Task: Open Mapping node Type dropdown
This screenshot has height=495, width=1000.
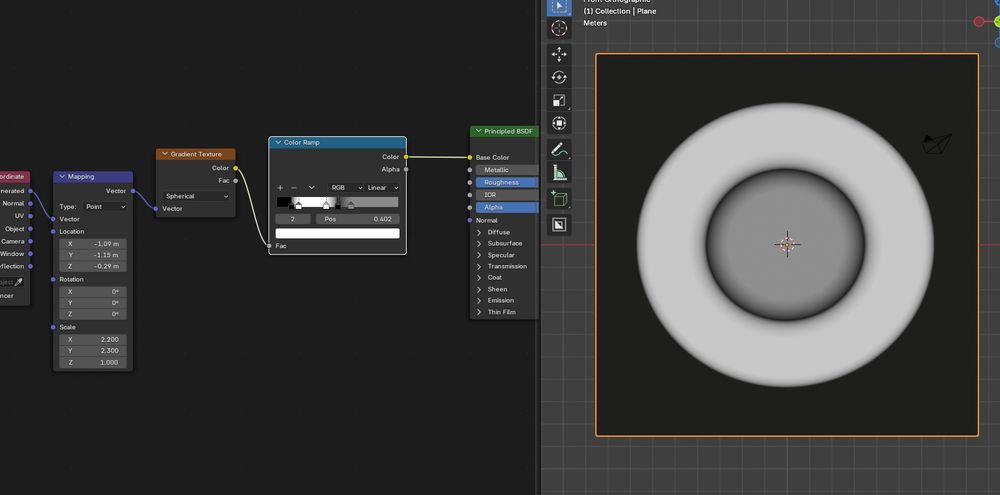Action: 106,206
